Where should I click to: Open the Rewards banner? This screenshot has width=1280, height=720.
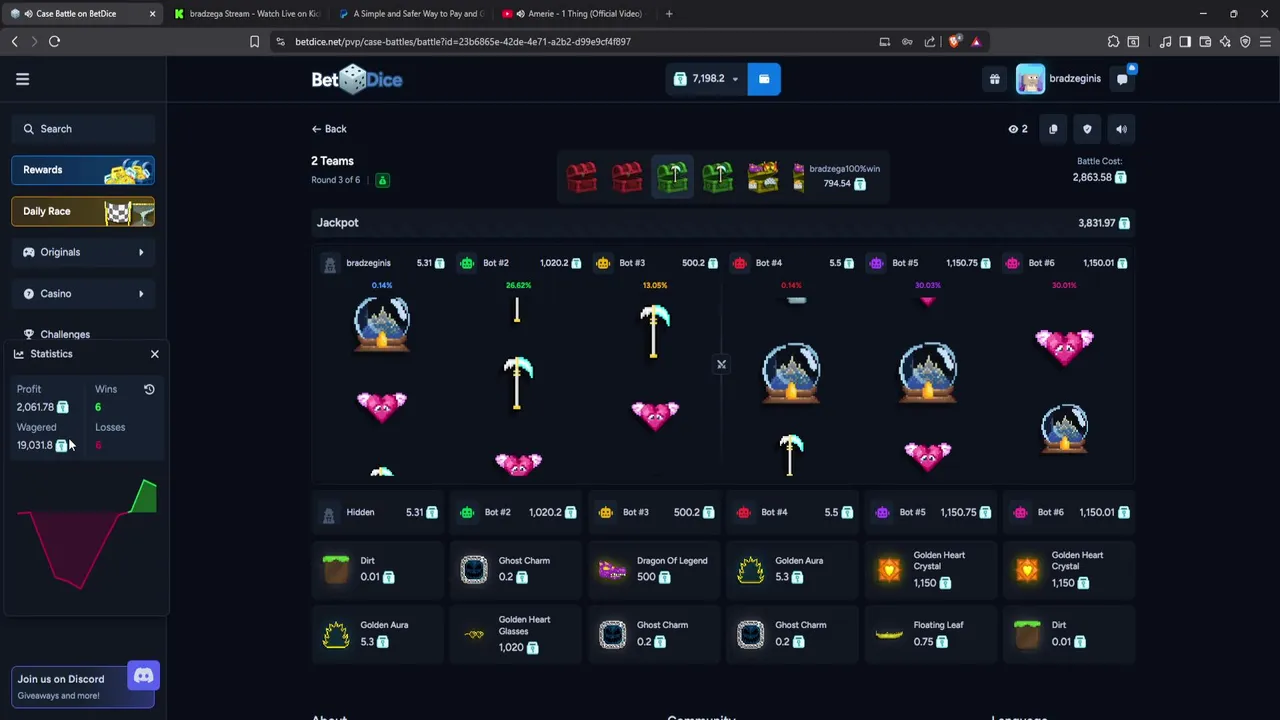[83, 170]
